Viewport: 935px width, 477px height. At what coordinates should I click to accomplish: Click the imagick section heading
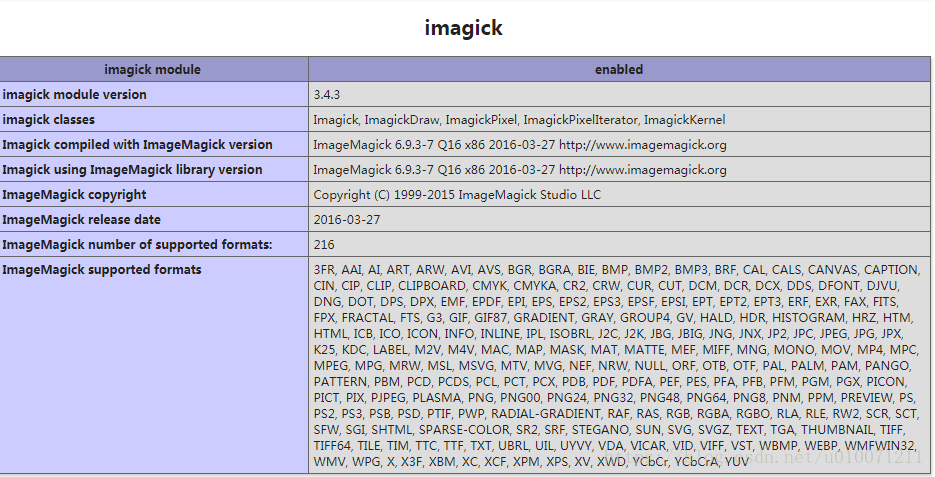pos(463,28)
